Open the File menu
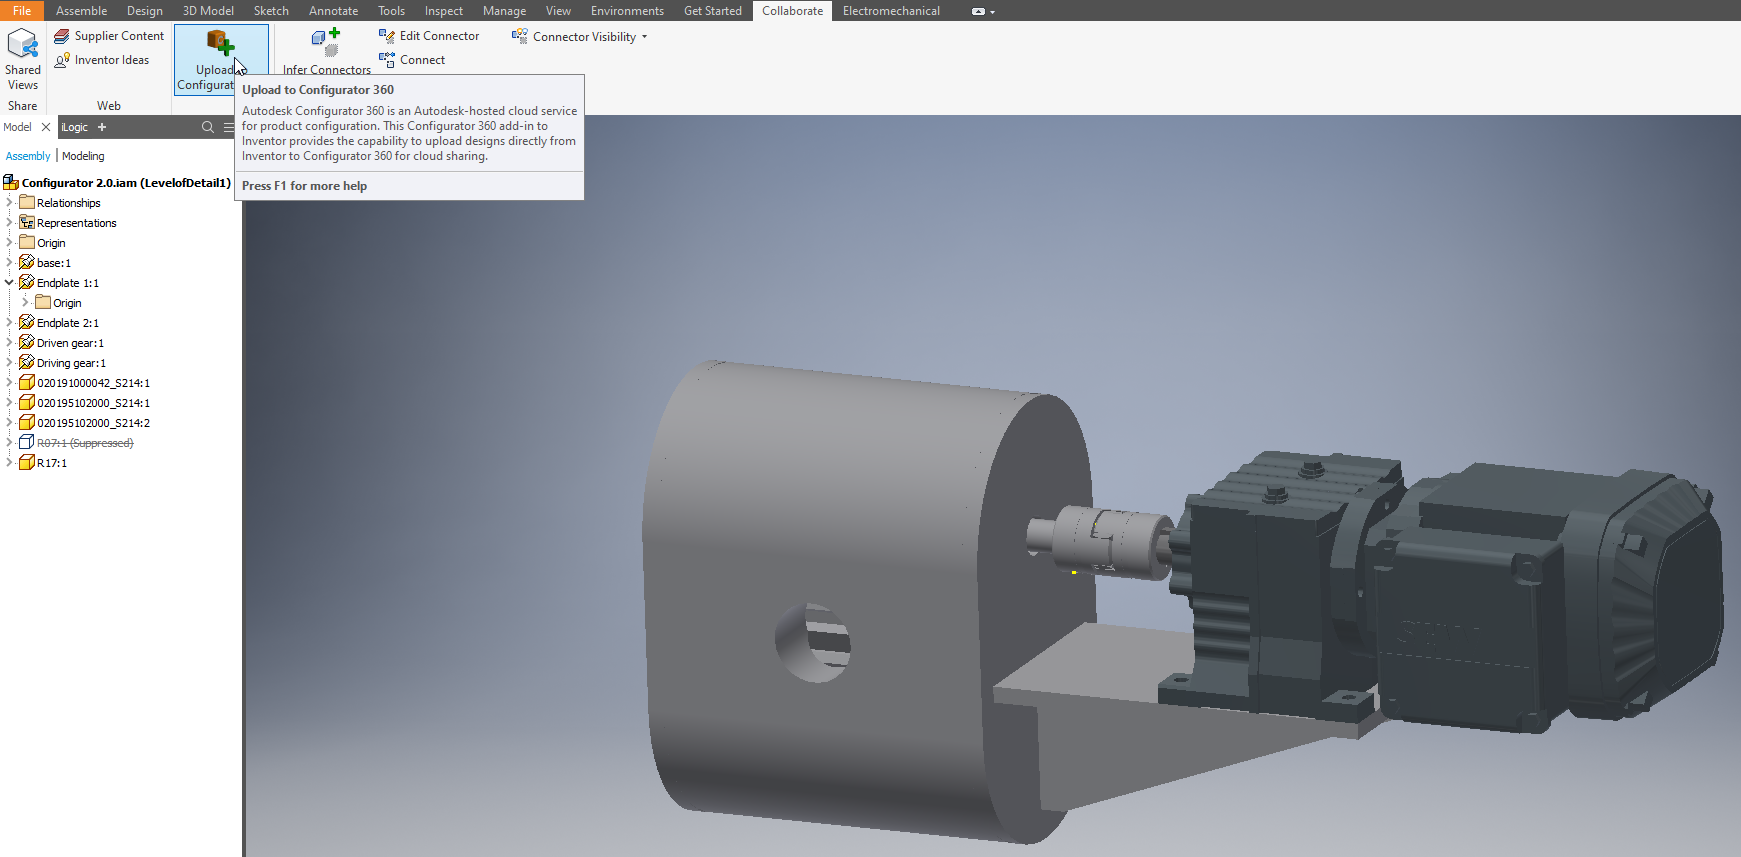The height and width of the screenshot is (857, 1741). coord(22,11)
